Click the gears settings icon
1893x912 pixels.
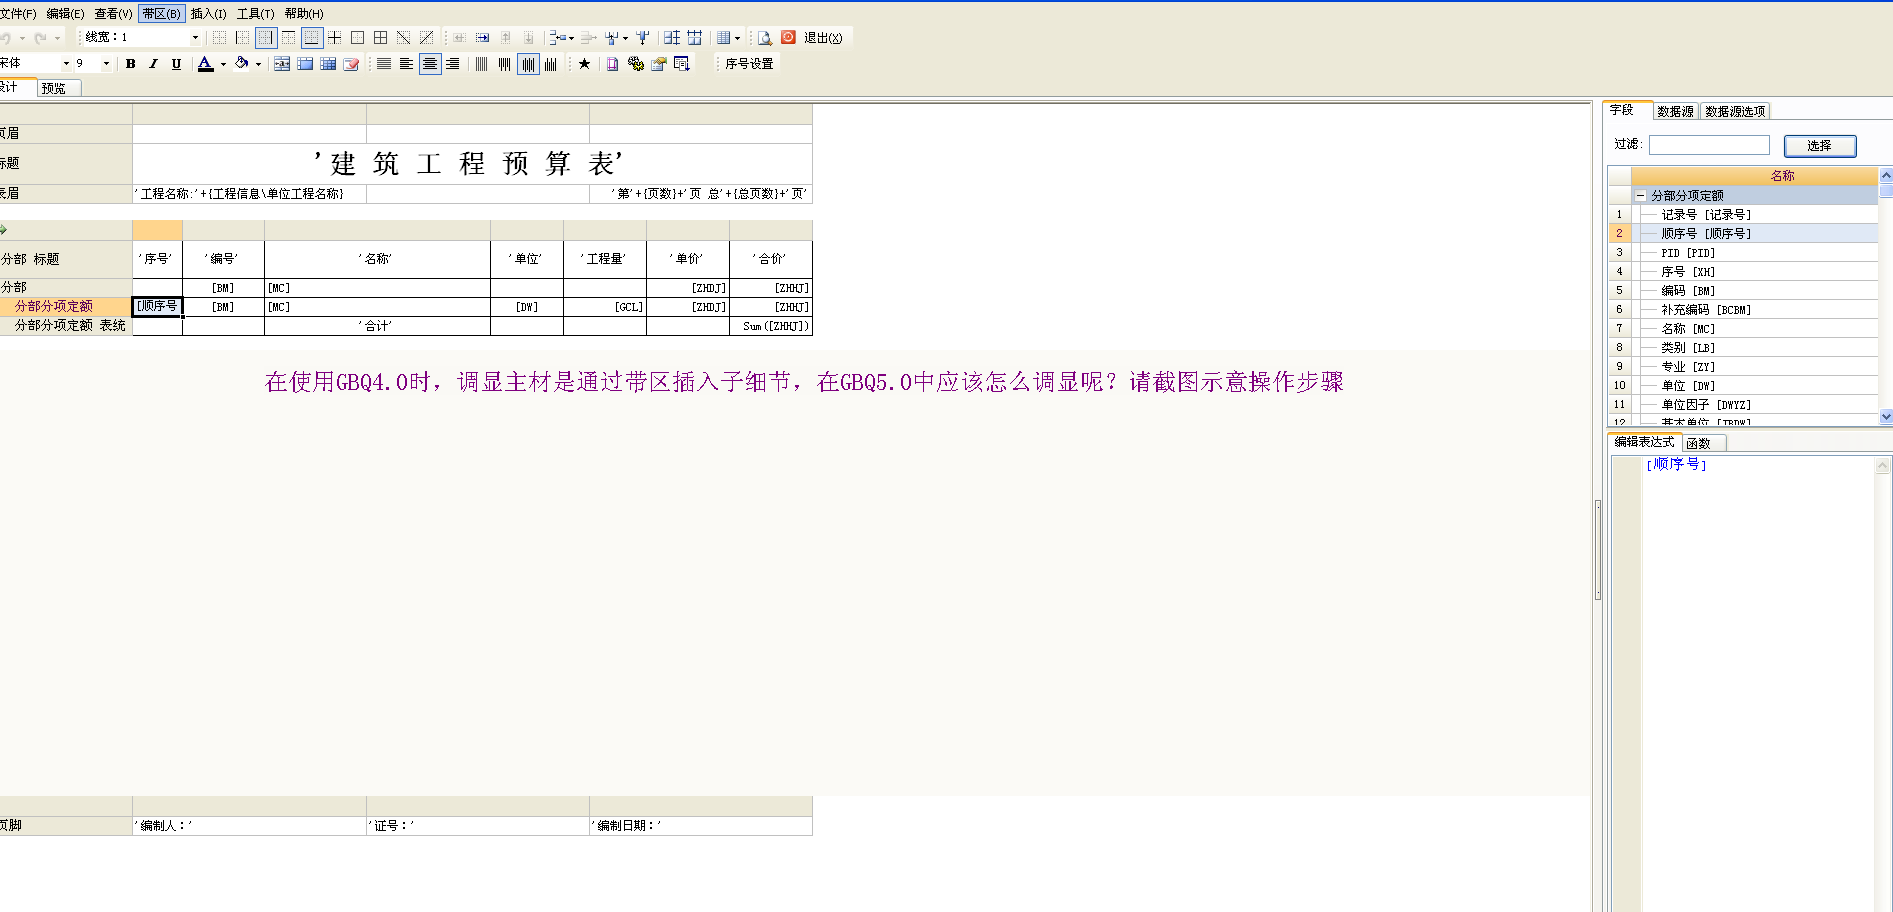pyautogui.click(x=636, y=64)
